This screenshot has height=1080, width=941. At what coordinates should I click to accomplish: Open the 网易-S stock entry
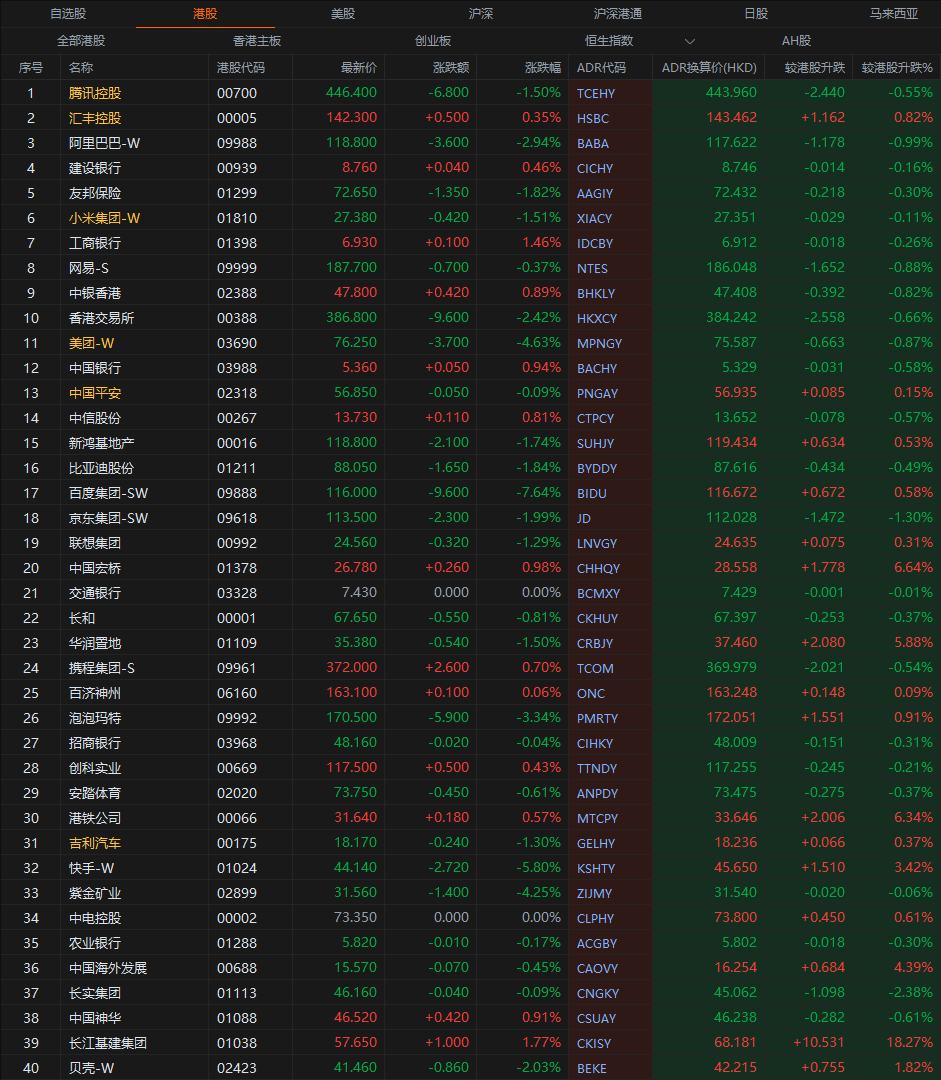88,268
